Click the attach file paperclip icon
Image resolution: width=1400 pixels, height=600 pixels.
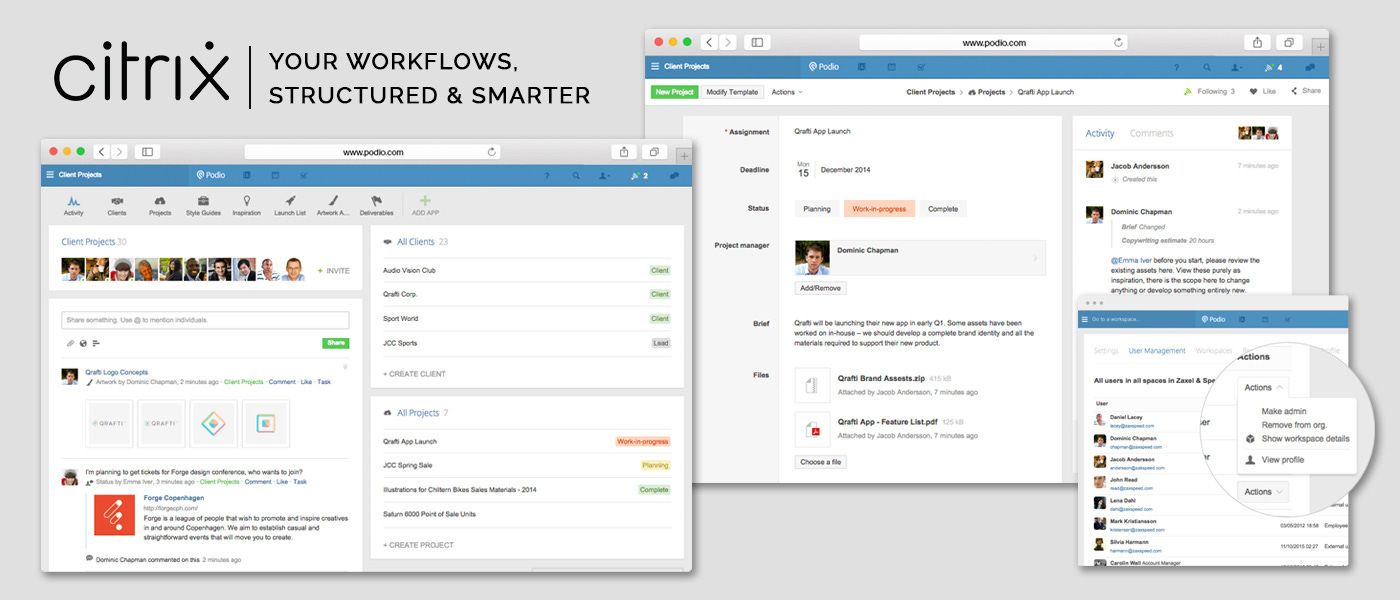tap(70, 343)
